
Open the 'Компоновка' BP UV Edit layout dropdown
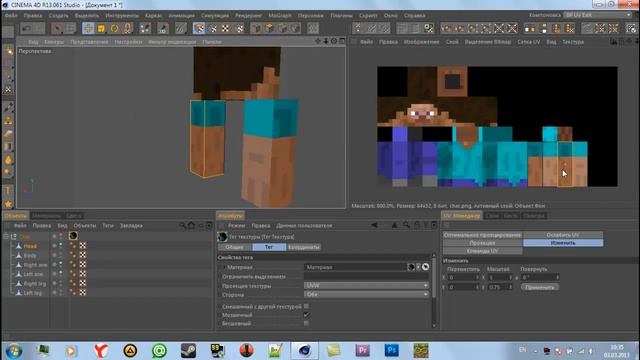click(598, 15)
